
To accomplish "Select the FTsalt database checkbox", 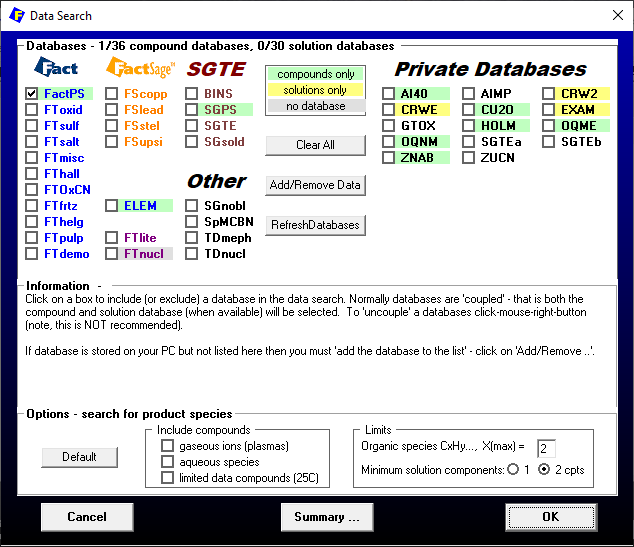I will 32,142.
